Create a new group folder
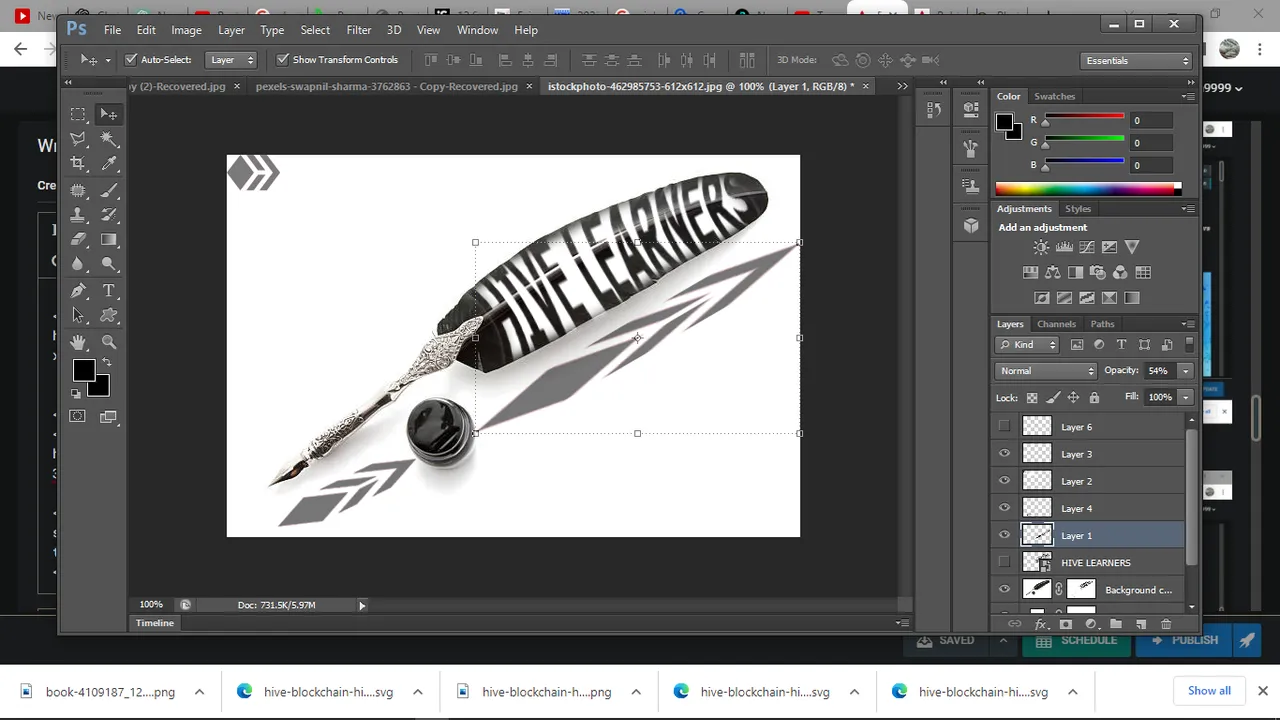The image size is (1280, 720). [x=1116, y=624]
